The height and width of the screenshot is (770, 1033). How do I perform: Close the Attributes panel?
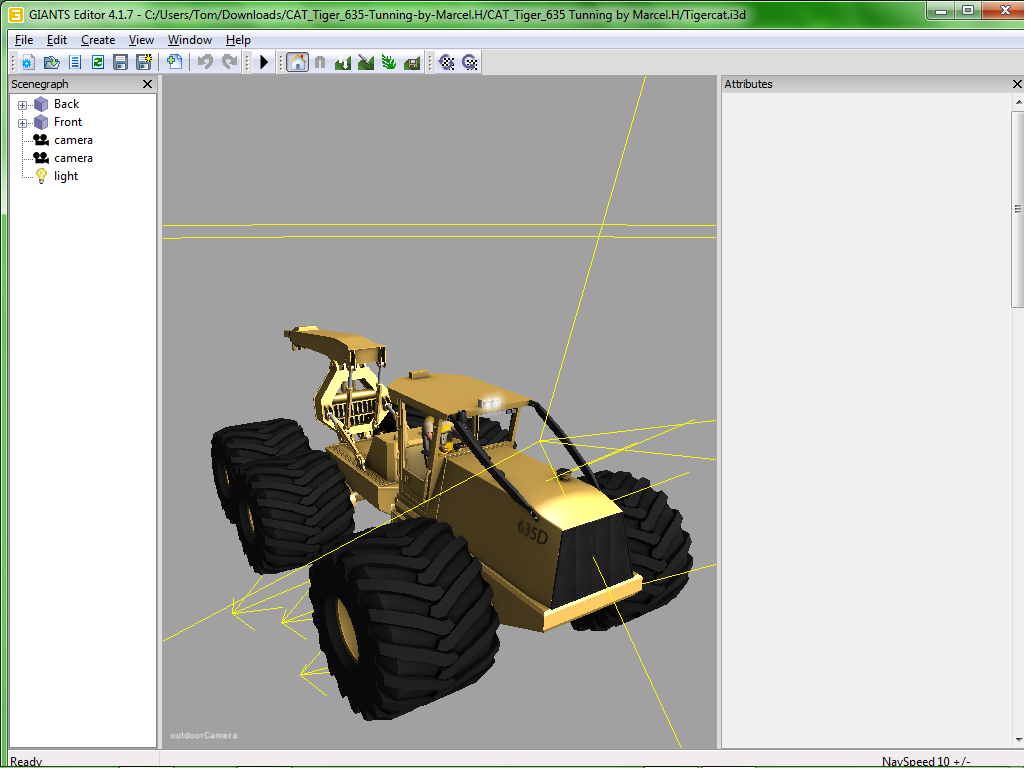1019,84
